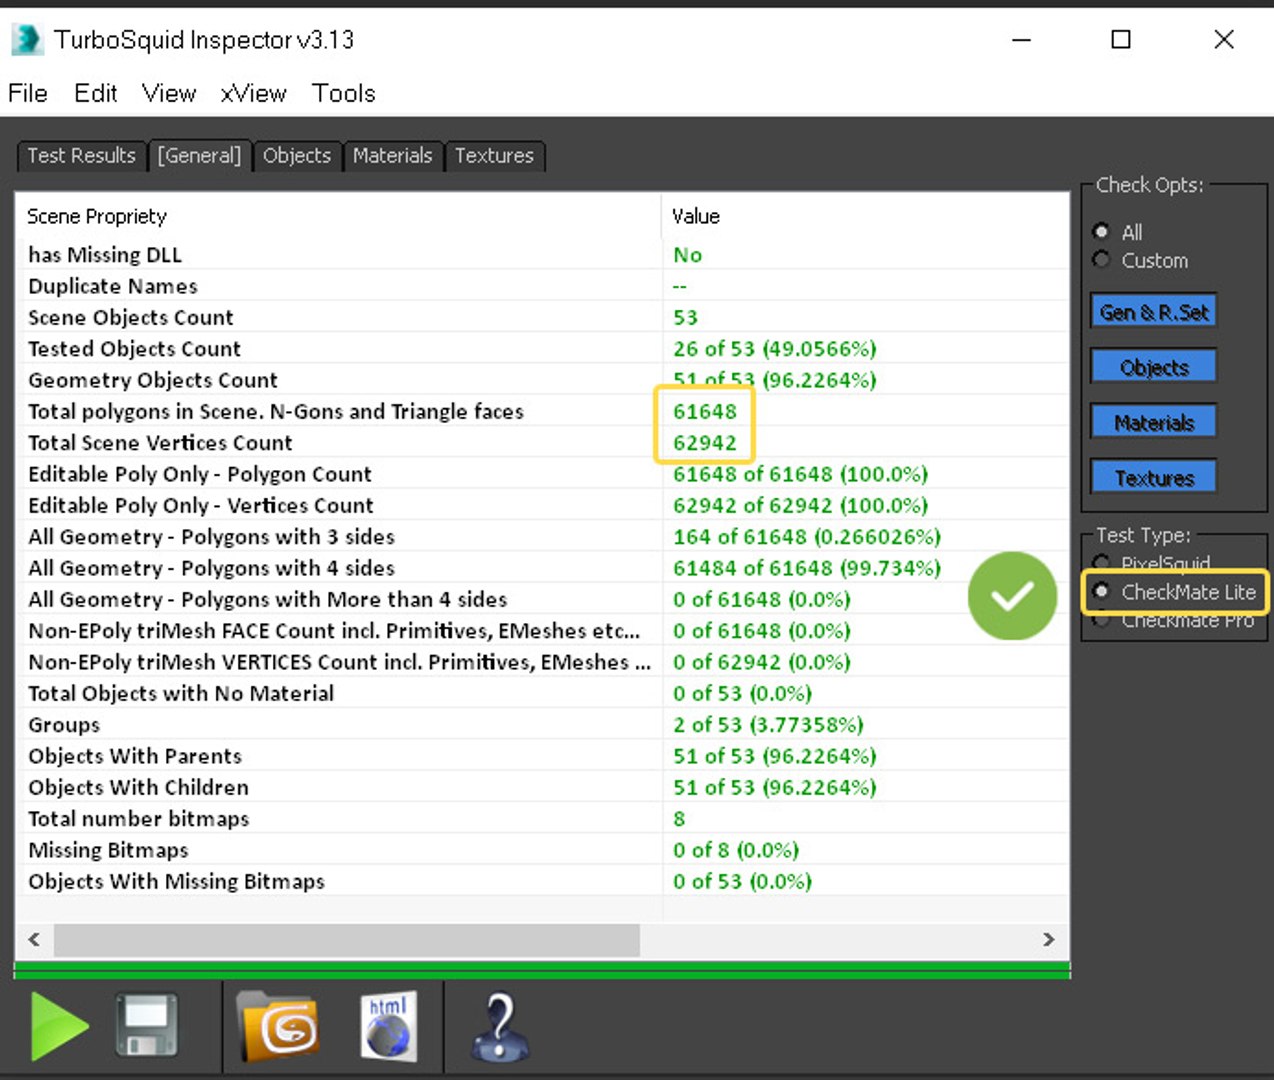Open the Tools menu
This screenshot has height=1080, width=1274.
pyautogui.click(x=343, y=93)
